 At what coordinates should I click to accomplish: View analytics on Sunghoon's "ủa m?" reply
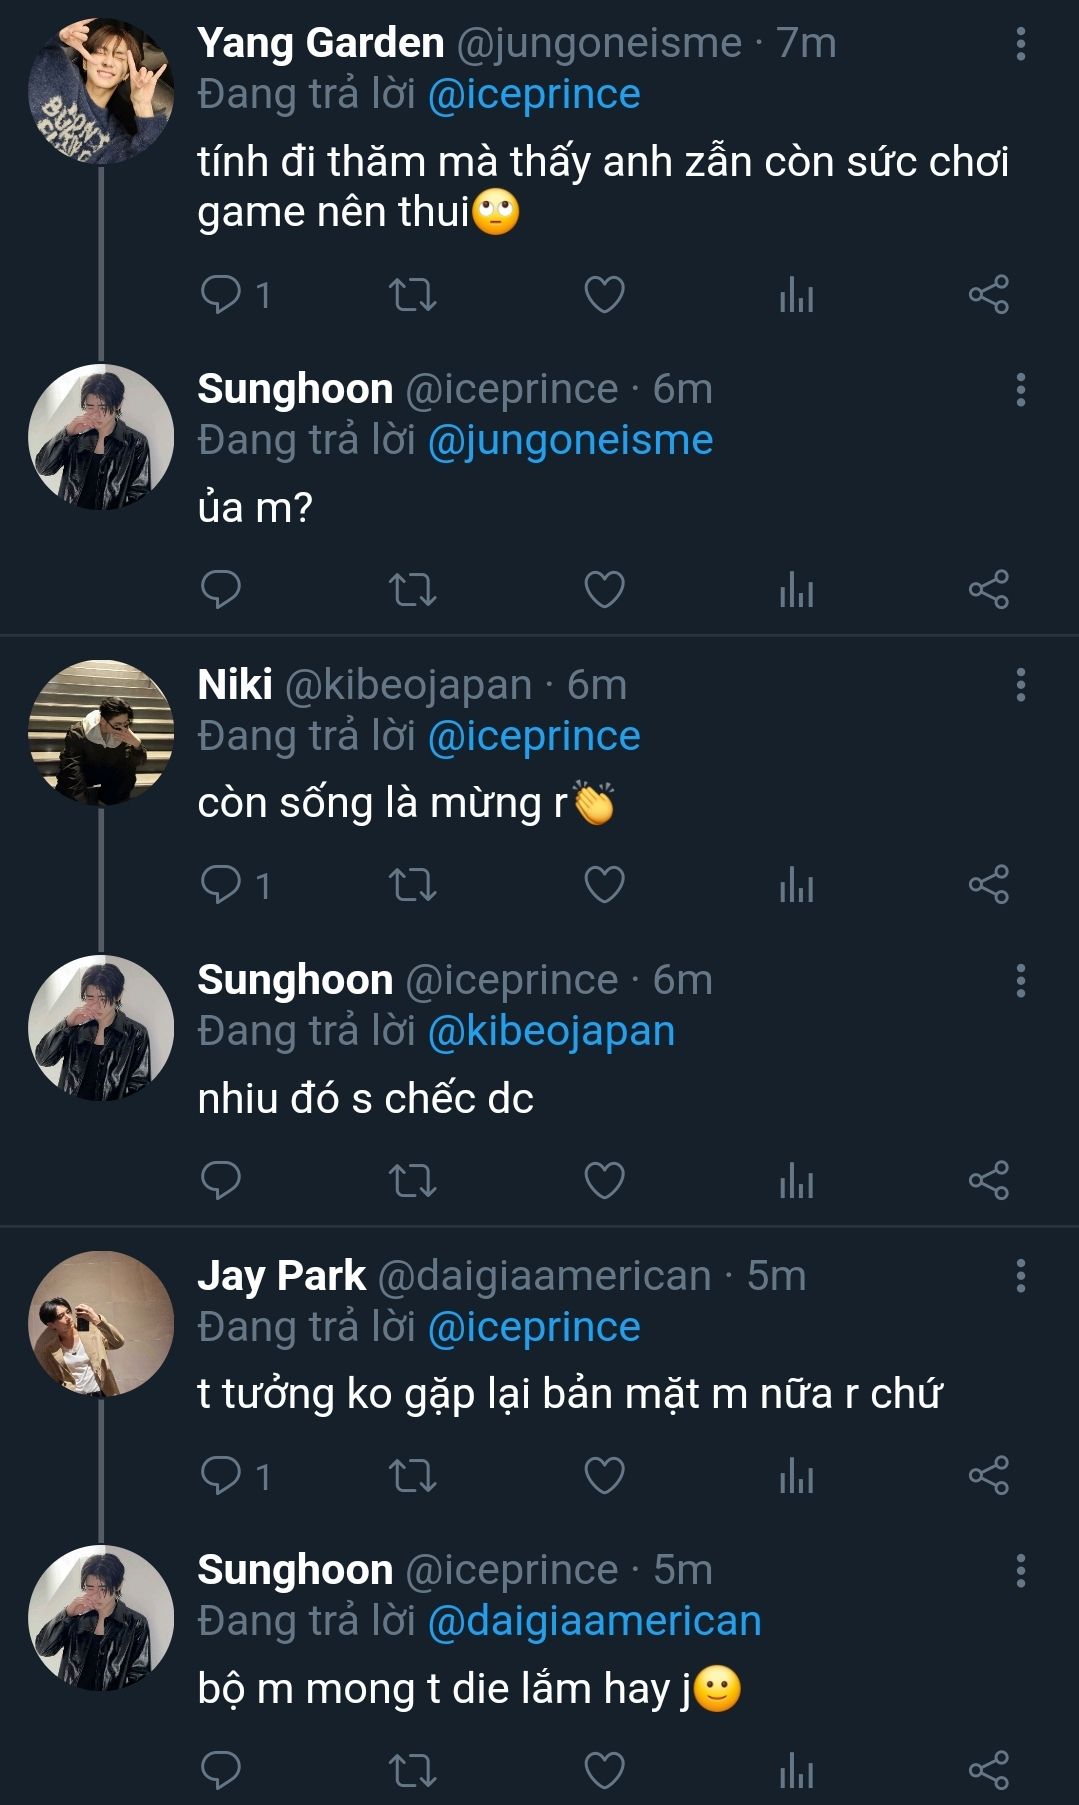tap(796, 590)
